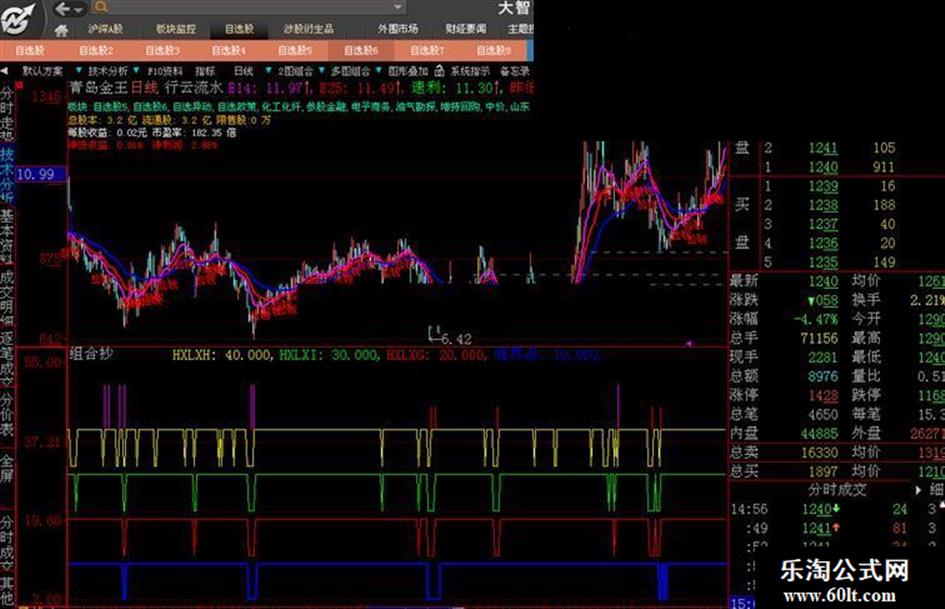Image resolution: width=945 pixels, height=609 pixels.
Task: Switch to the 自选股6 sub-tab
Action: click(x=361, y=51)
